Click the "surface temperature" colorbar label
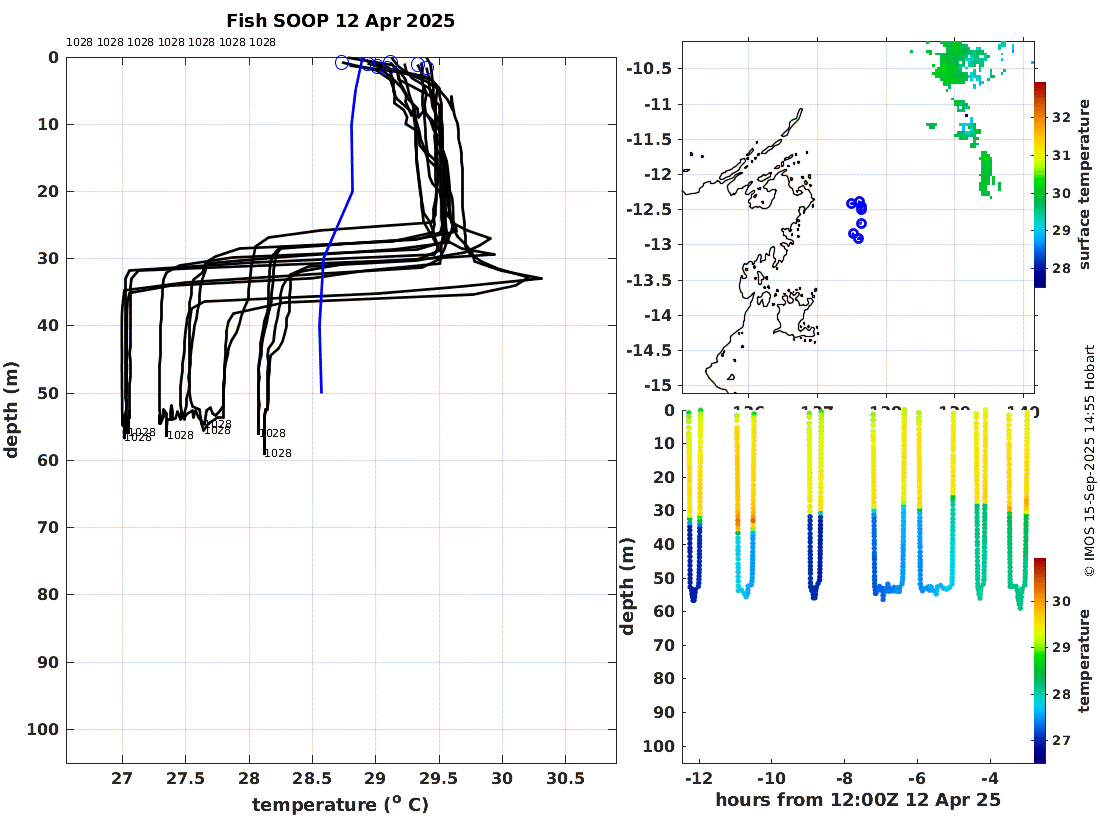Screen dimensions: 1100x820 coord(1085,184)
